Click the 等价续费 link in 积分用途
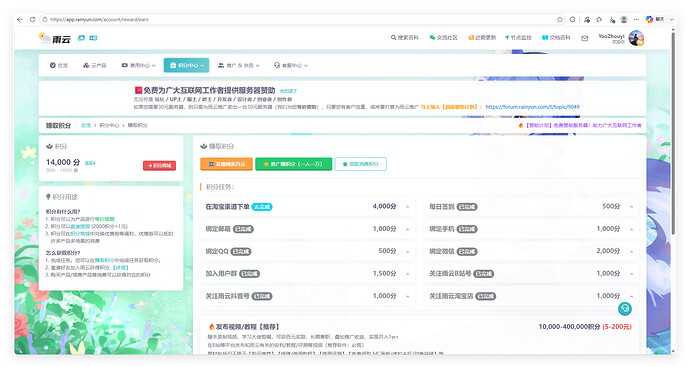The image size is (690, 367). pyautogui.click(x=104, y=219)
